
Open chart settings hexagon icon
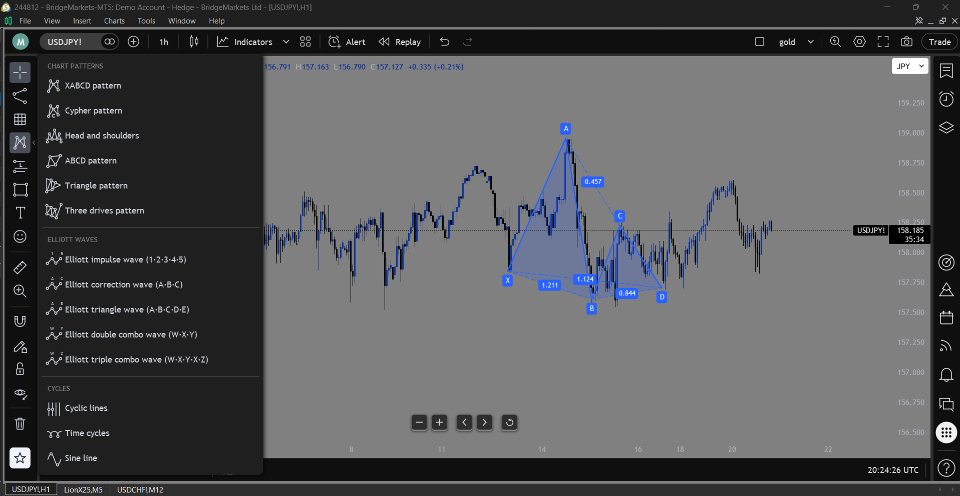(860, 42)
